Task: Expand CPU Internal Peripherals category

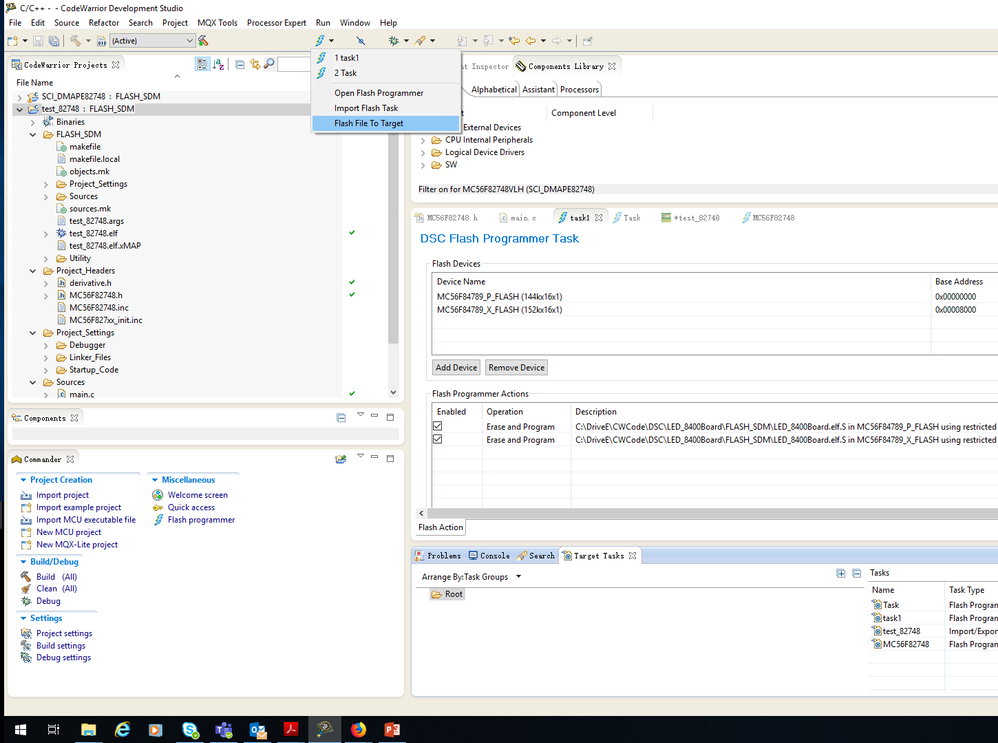Action: click(423, 140)
